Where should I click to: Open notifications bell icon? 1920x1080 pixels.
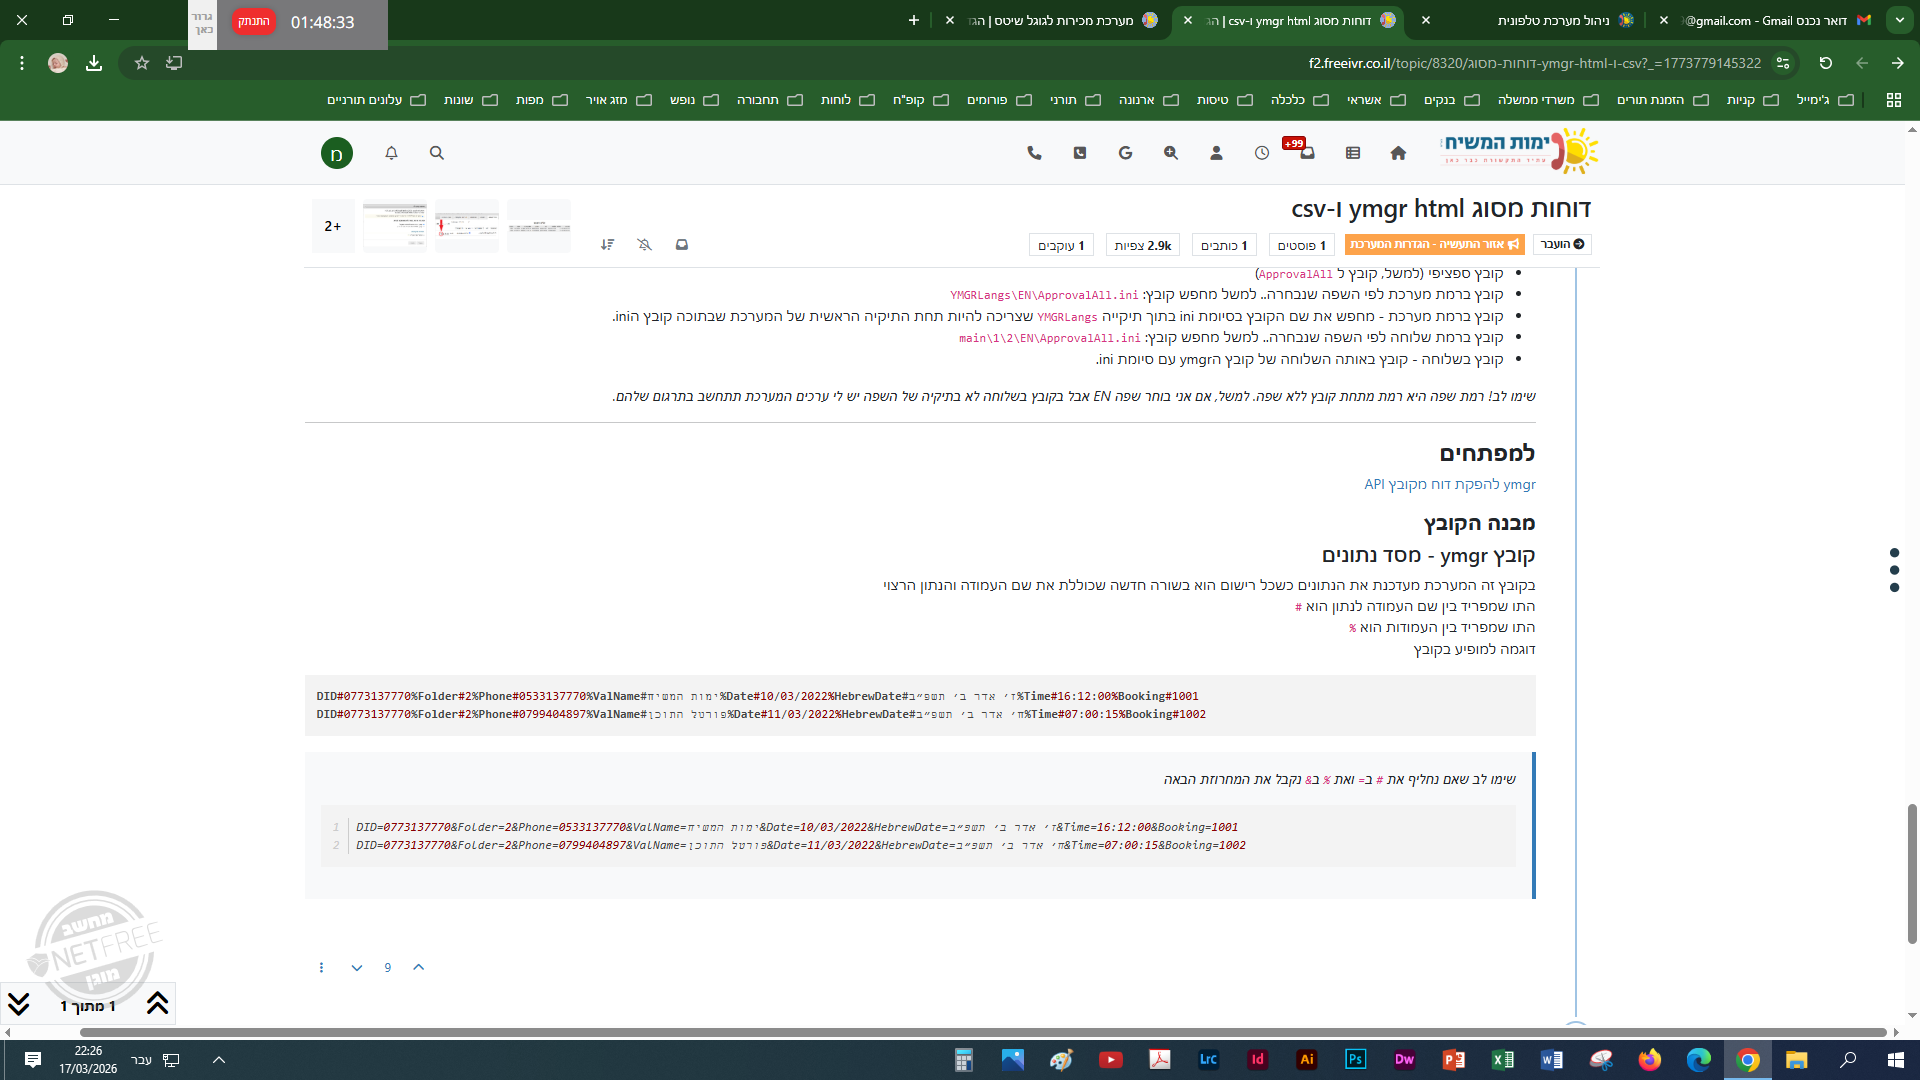pyautogui.click(x=391, y=153)
